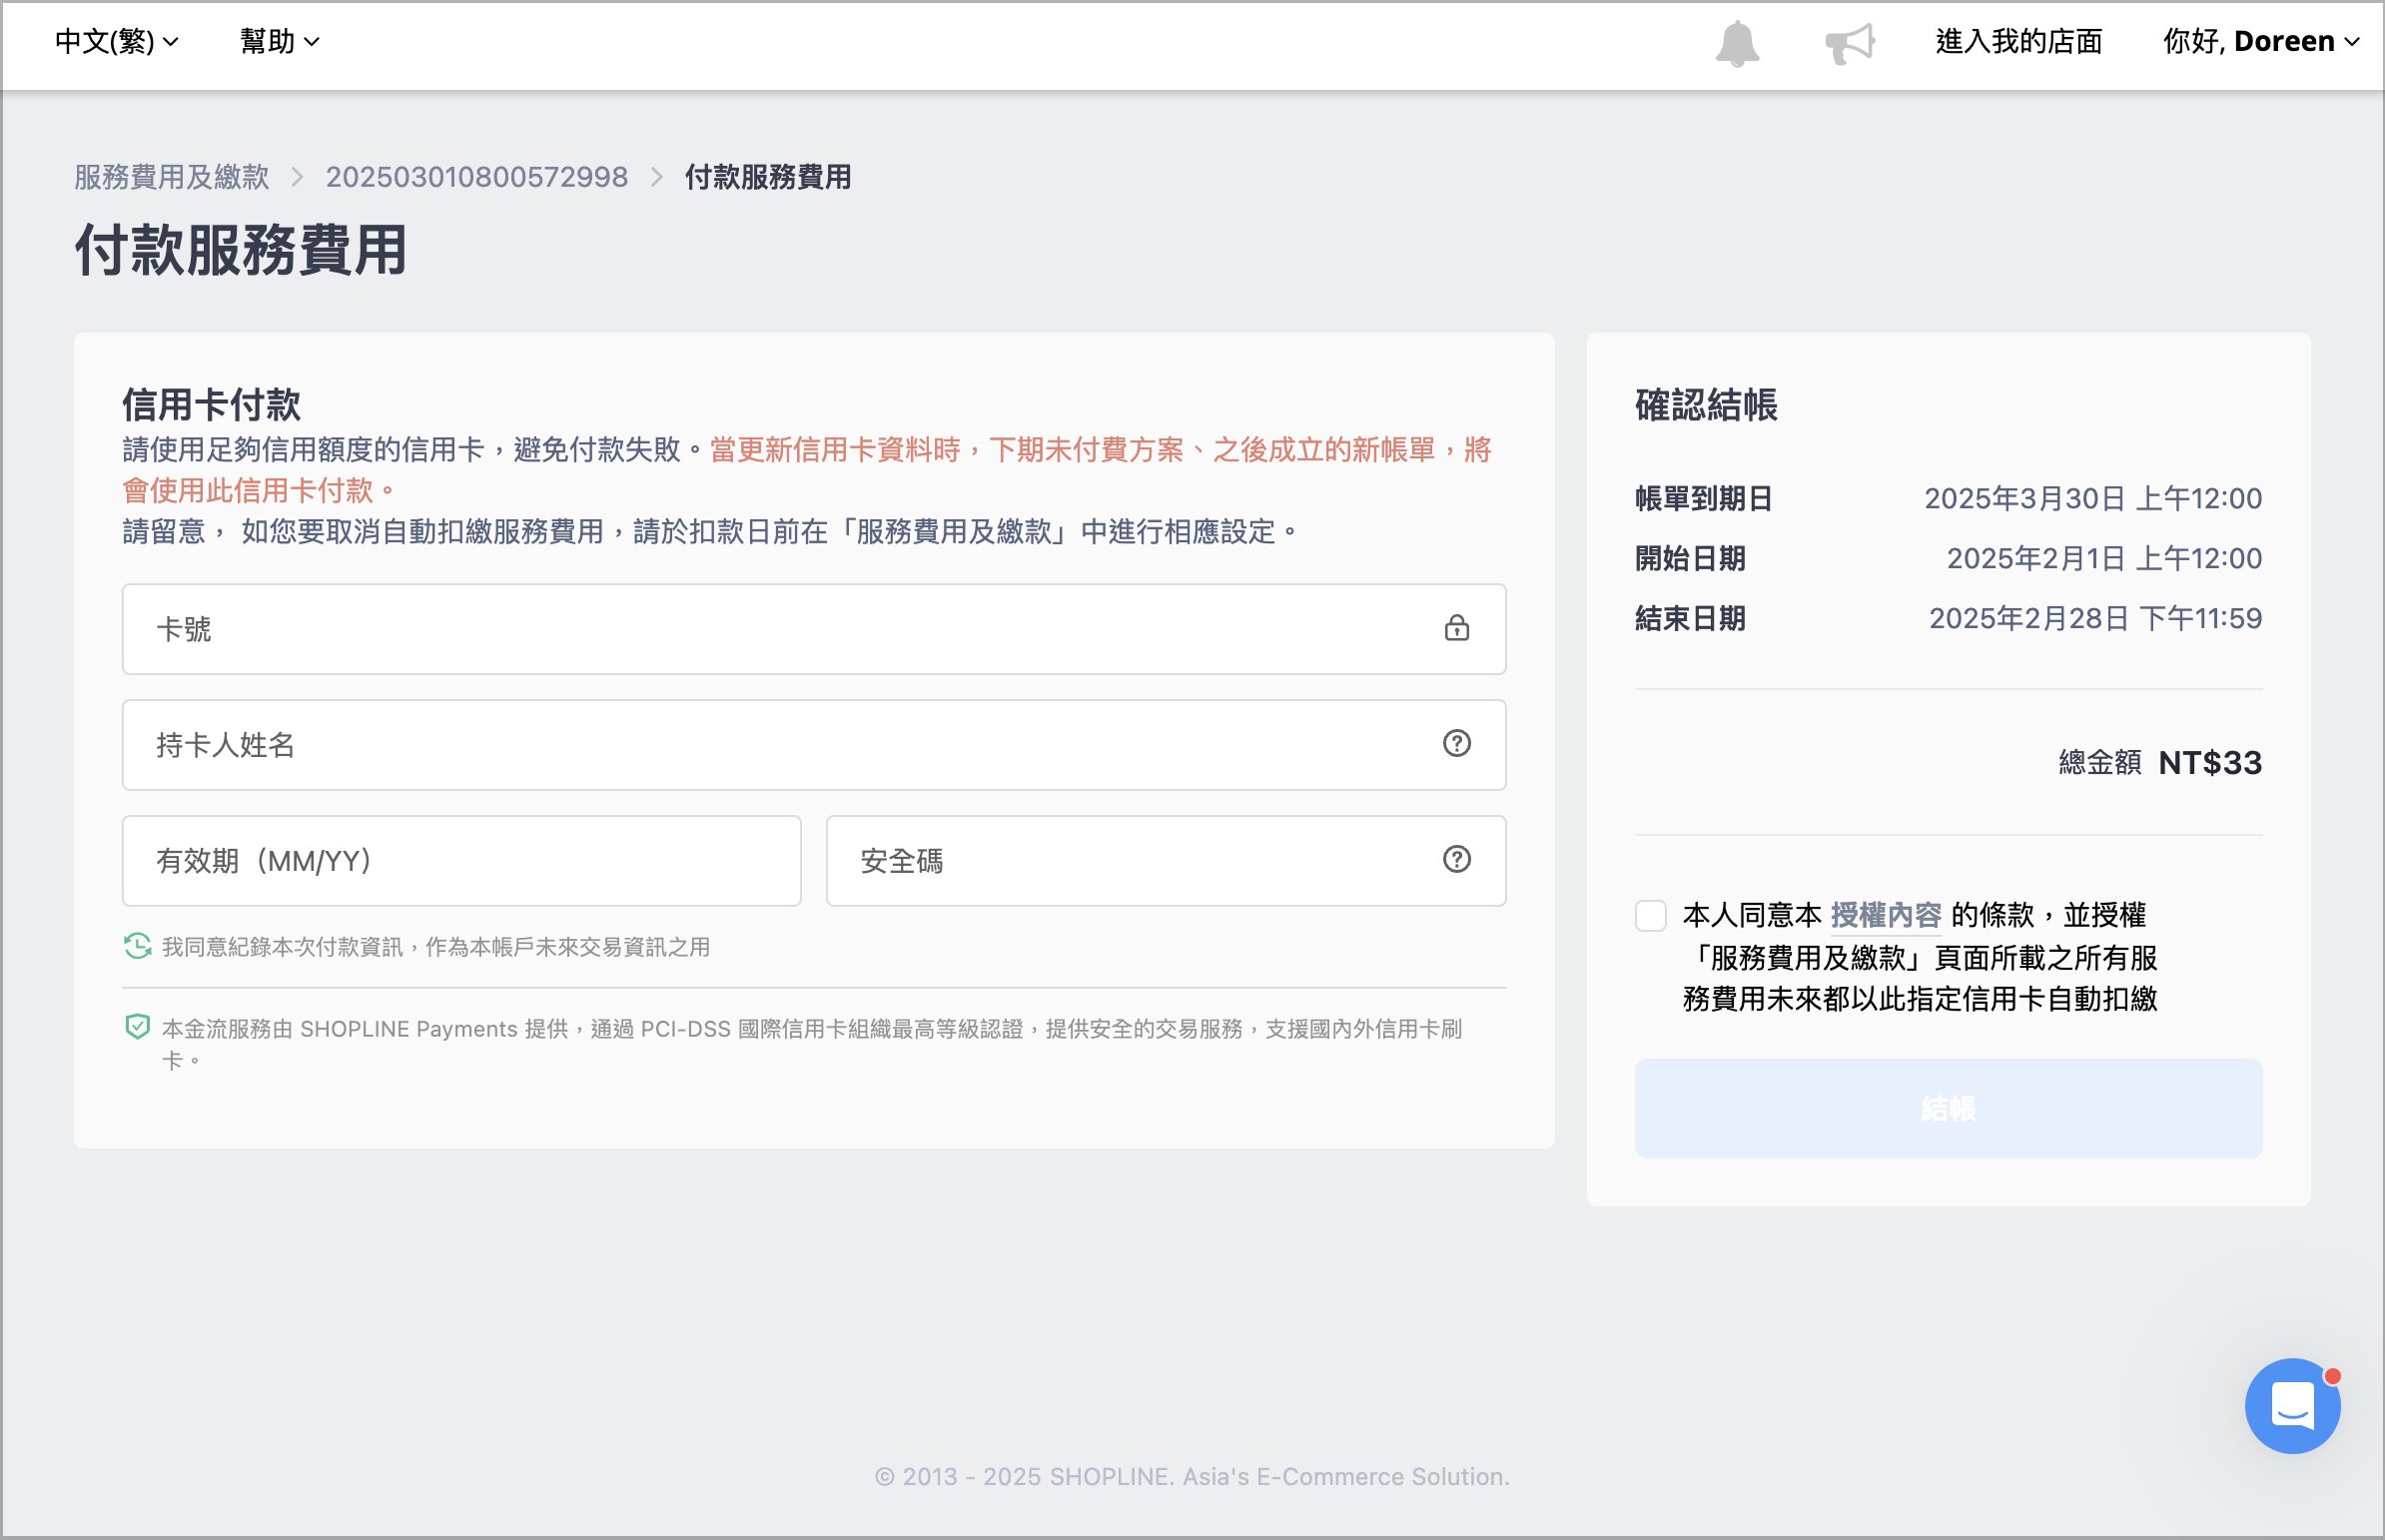Viewport: 2385px width, 1540px height.
Task: Click the 我同意紀錄本次付款資訊 consent text
Action: [x=436, y=947]
